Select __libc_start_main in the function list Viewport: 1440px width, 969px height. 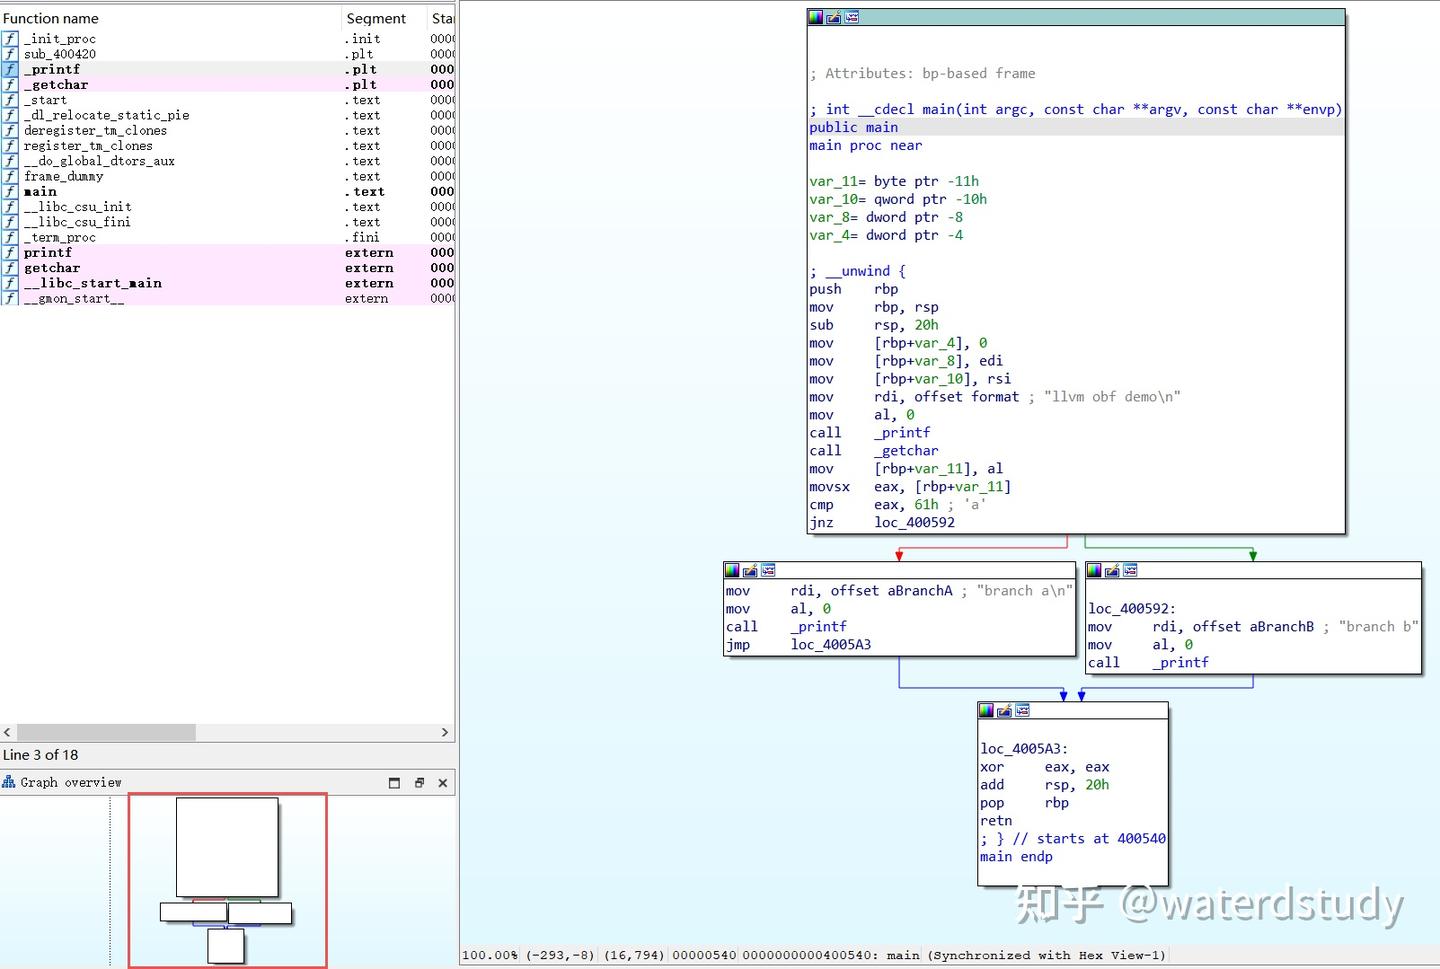[93, 284]
